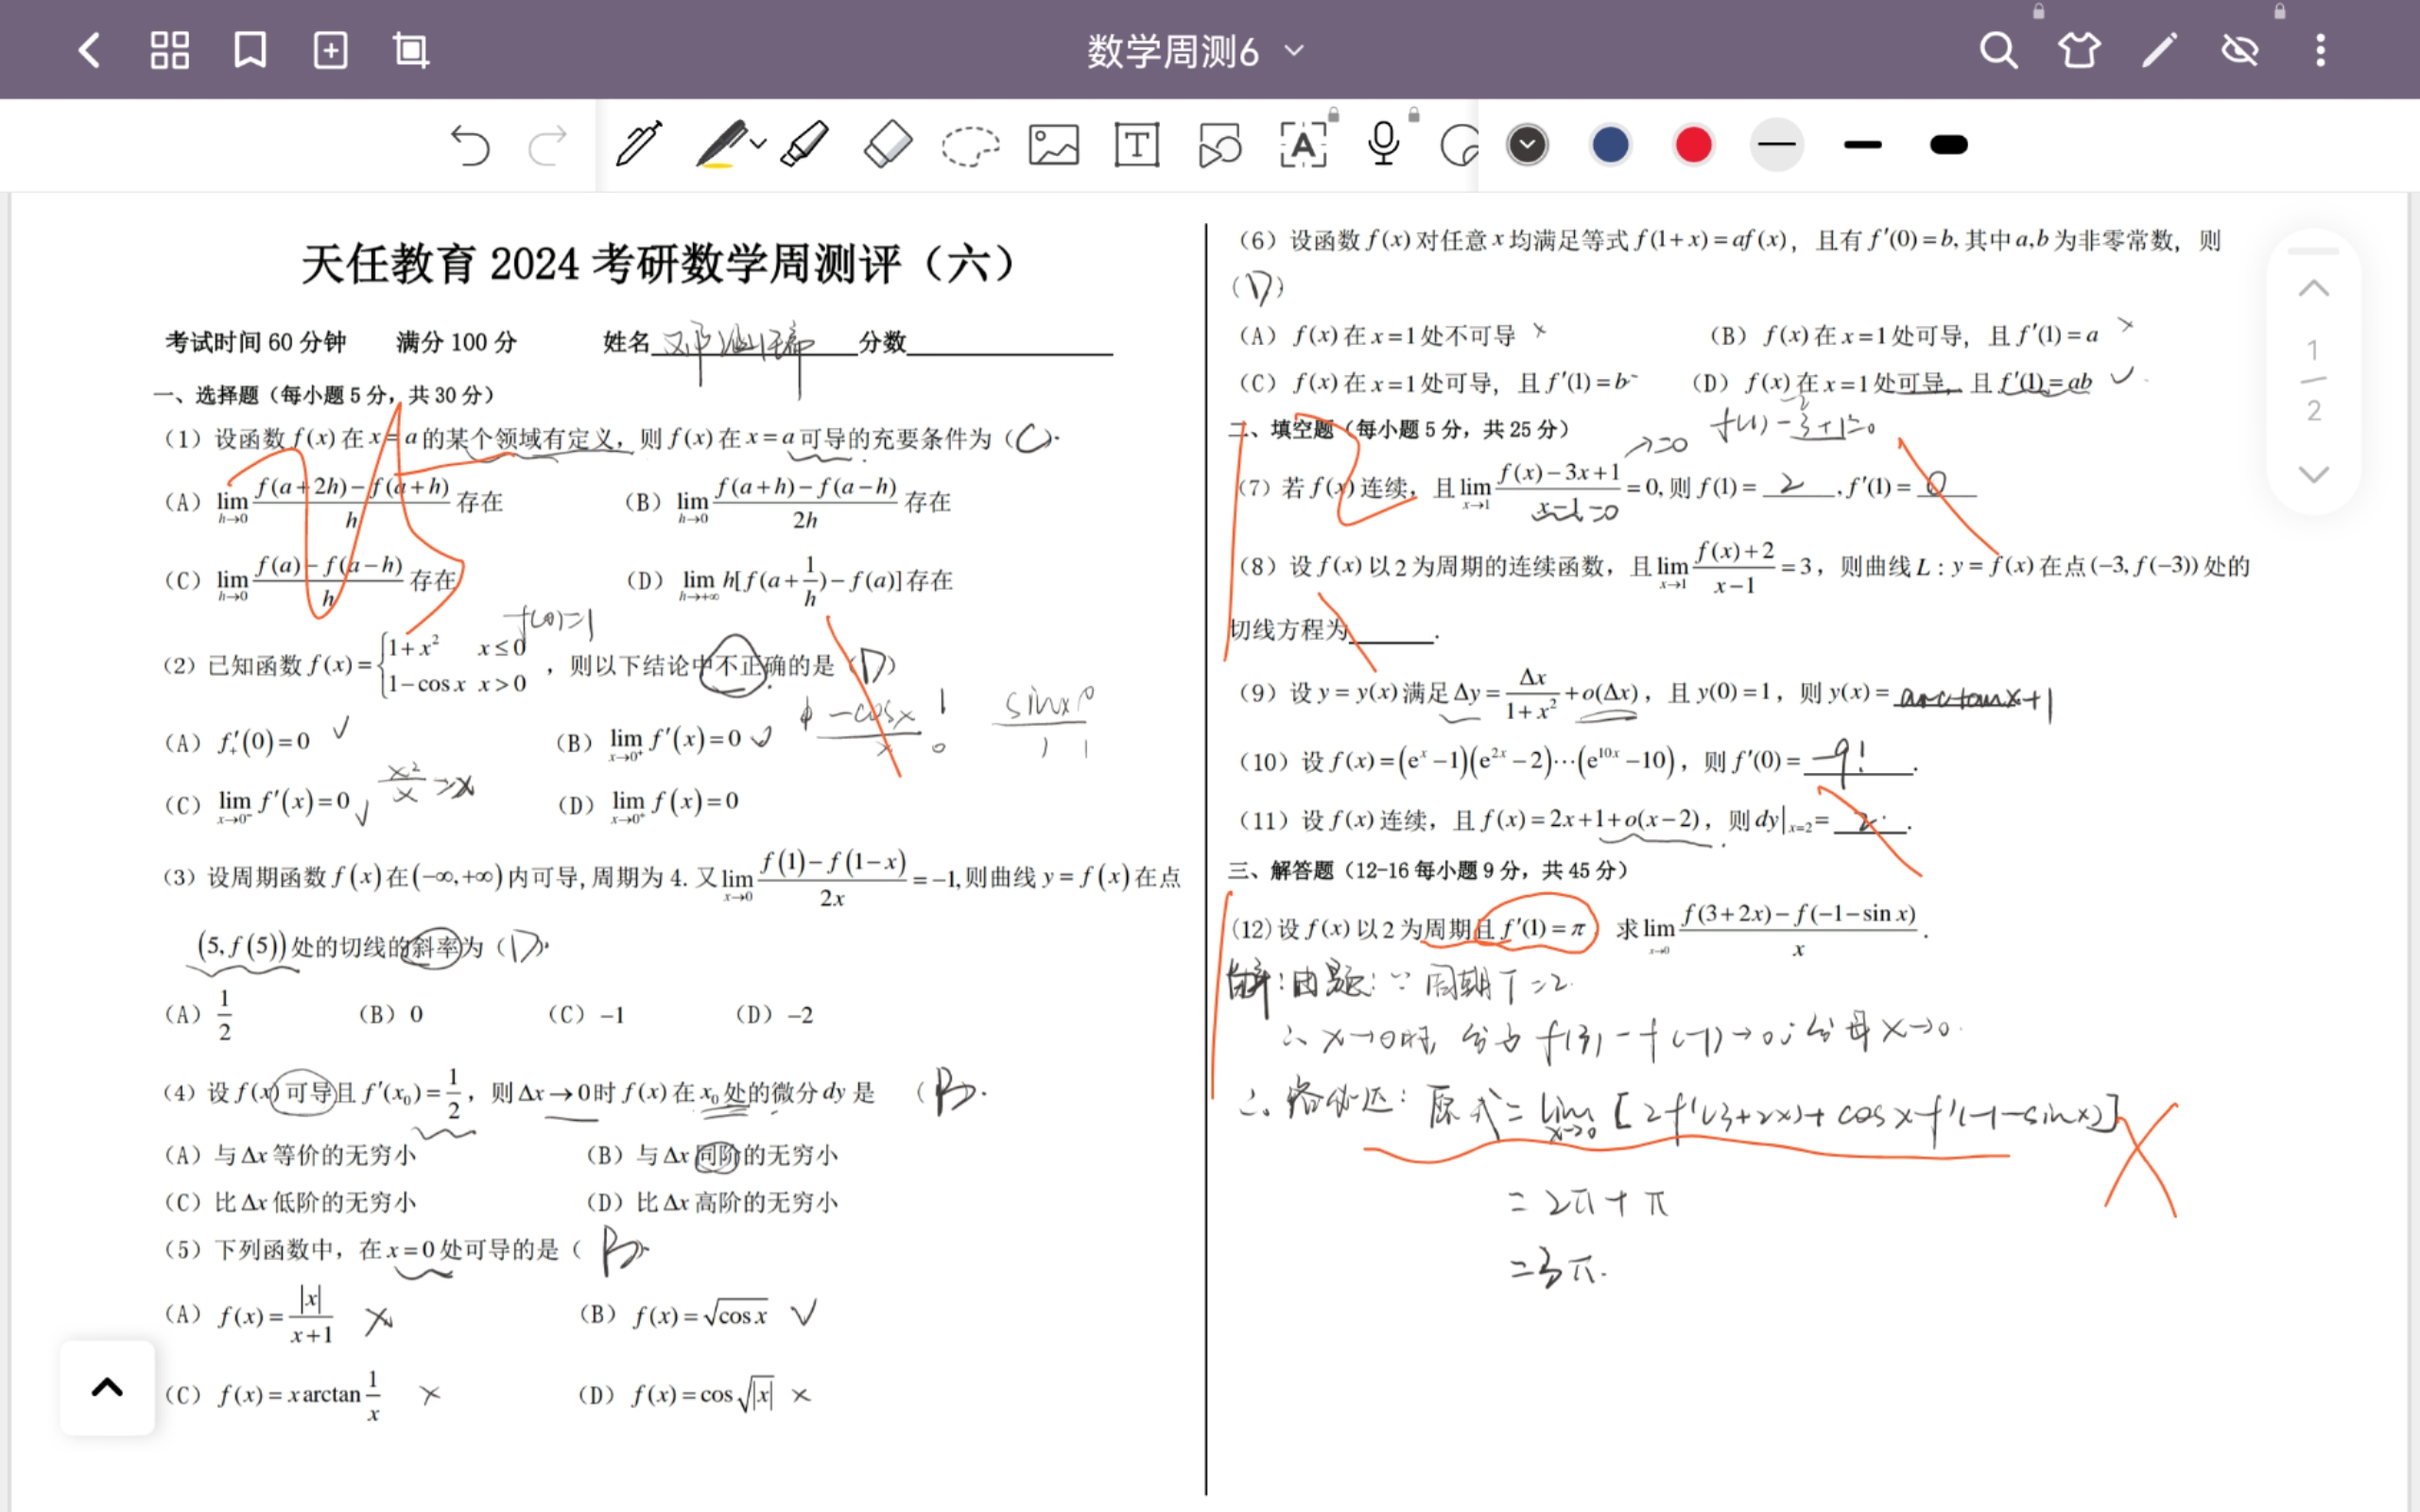Go to the next page
Image resolution: width=2420 pixels, height=1512 pixels.
coord(2313,473)
